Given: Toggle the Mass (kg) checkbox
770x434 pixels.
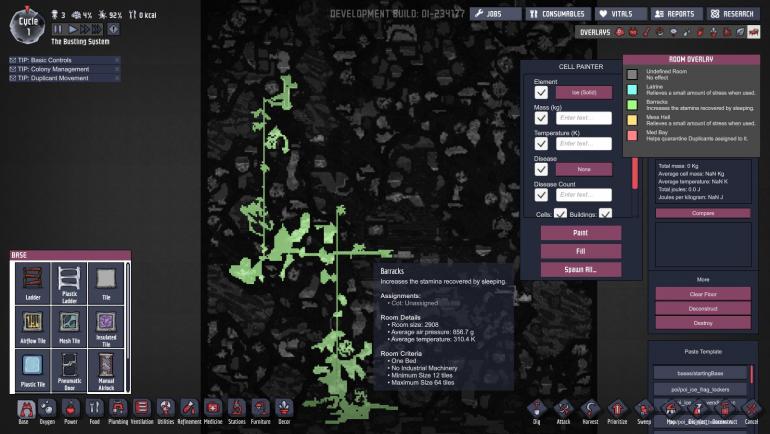Looking at the screenshot, I should coord(541,118).
